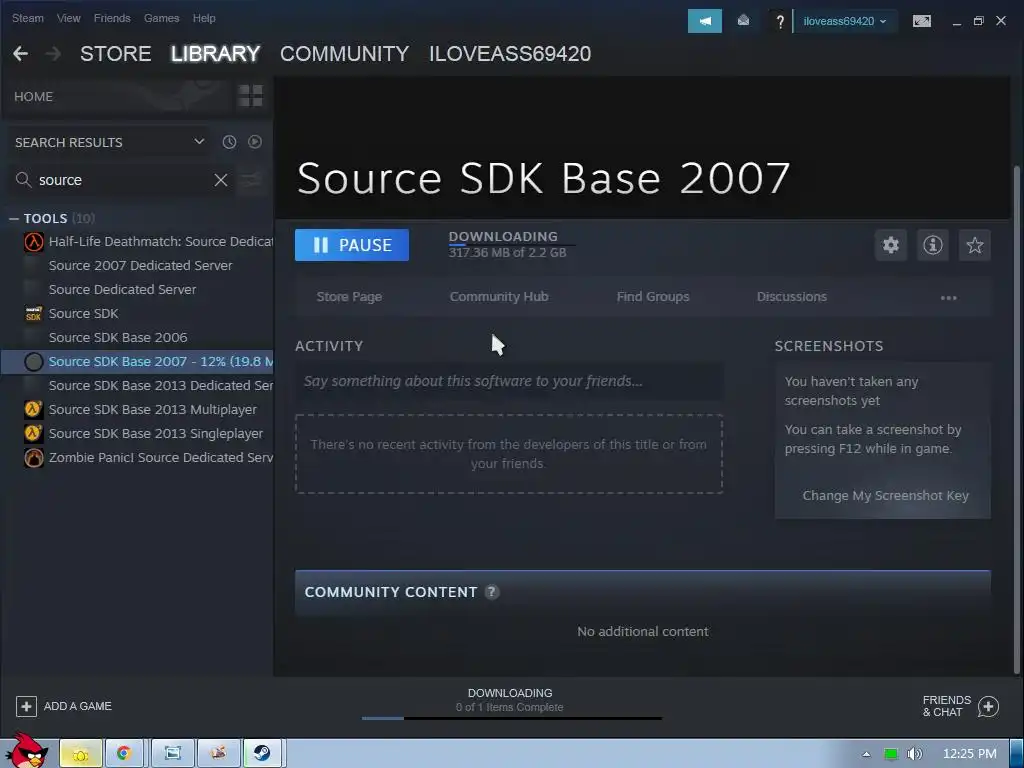
Task: Click Source SDK Base 2013 Singleplayer icon
Action: [x=33, y=434]
